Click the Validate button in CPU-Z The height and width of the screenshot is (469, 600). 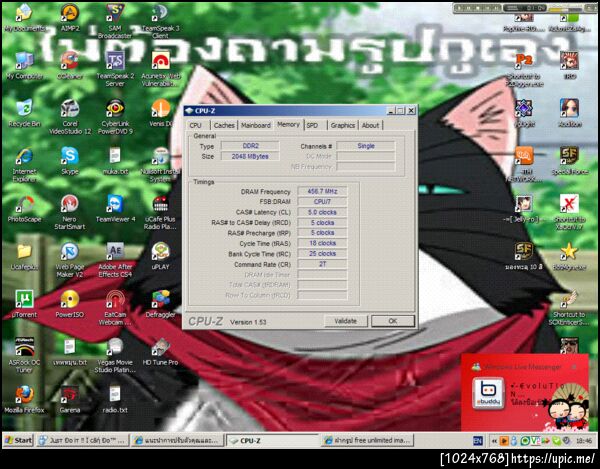coord(346,321)
